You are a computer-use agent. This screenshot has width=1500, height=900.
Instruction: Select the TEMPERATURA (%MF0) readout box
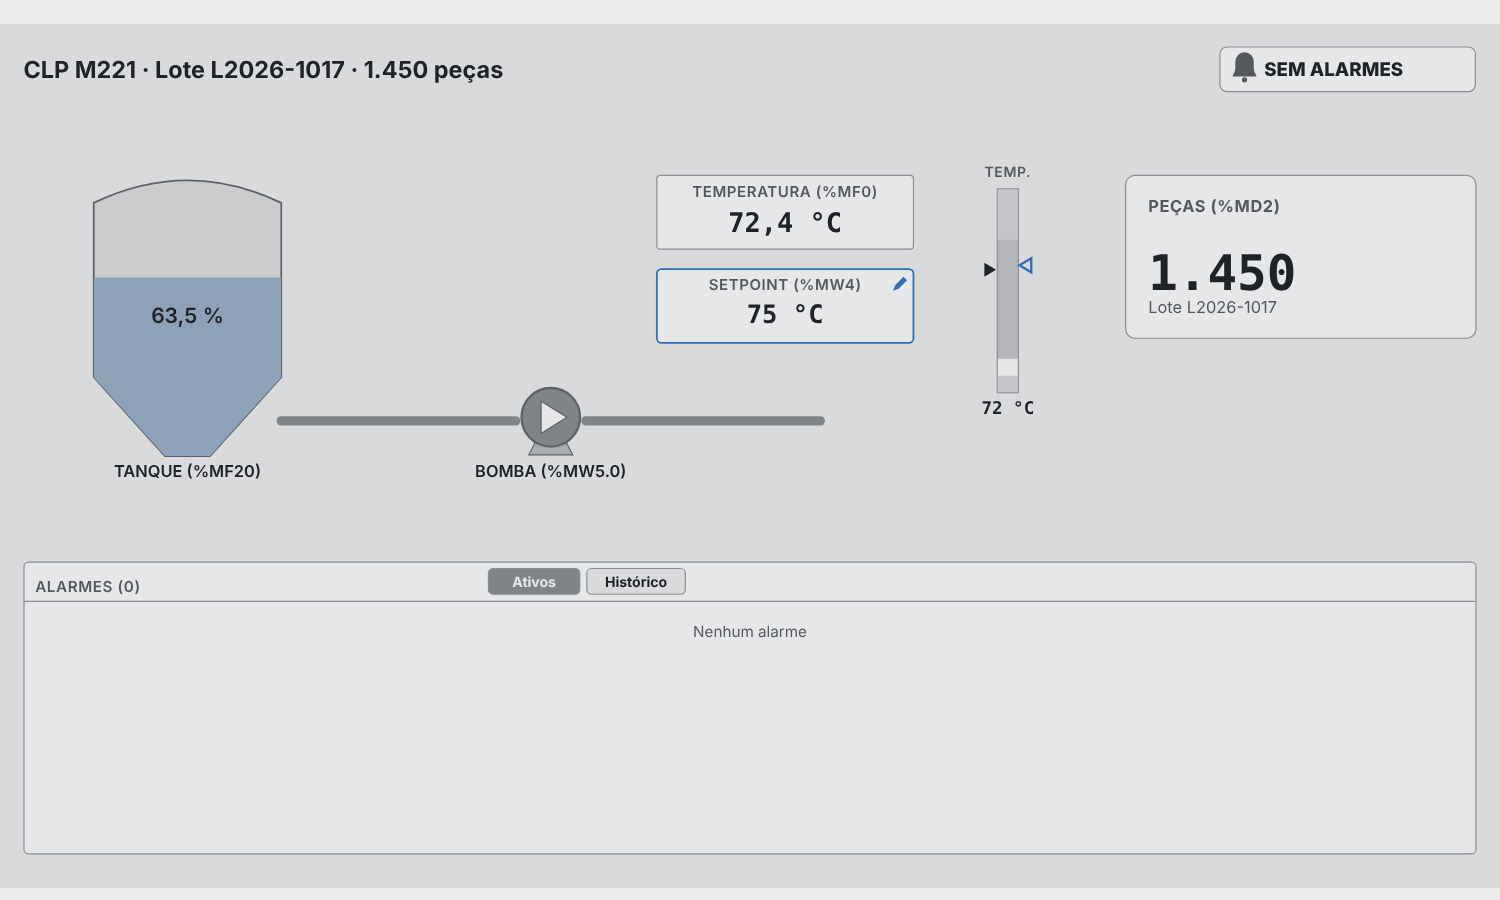[785, 212]
